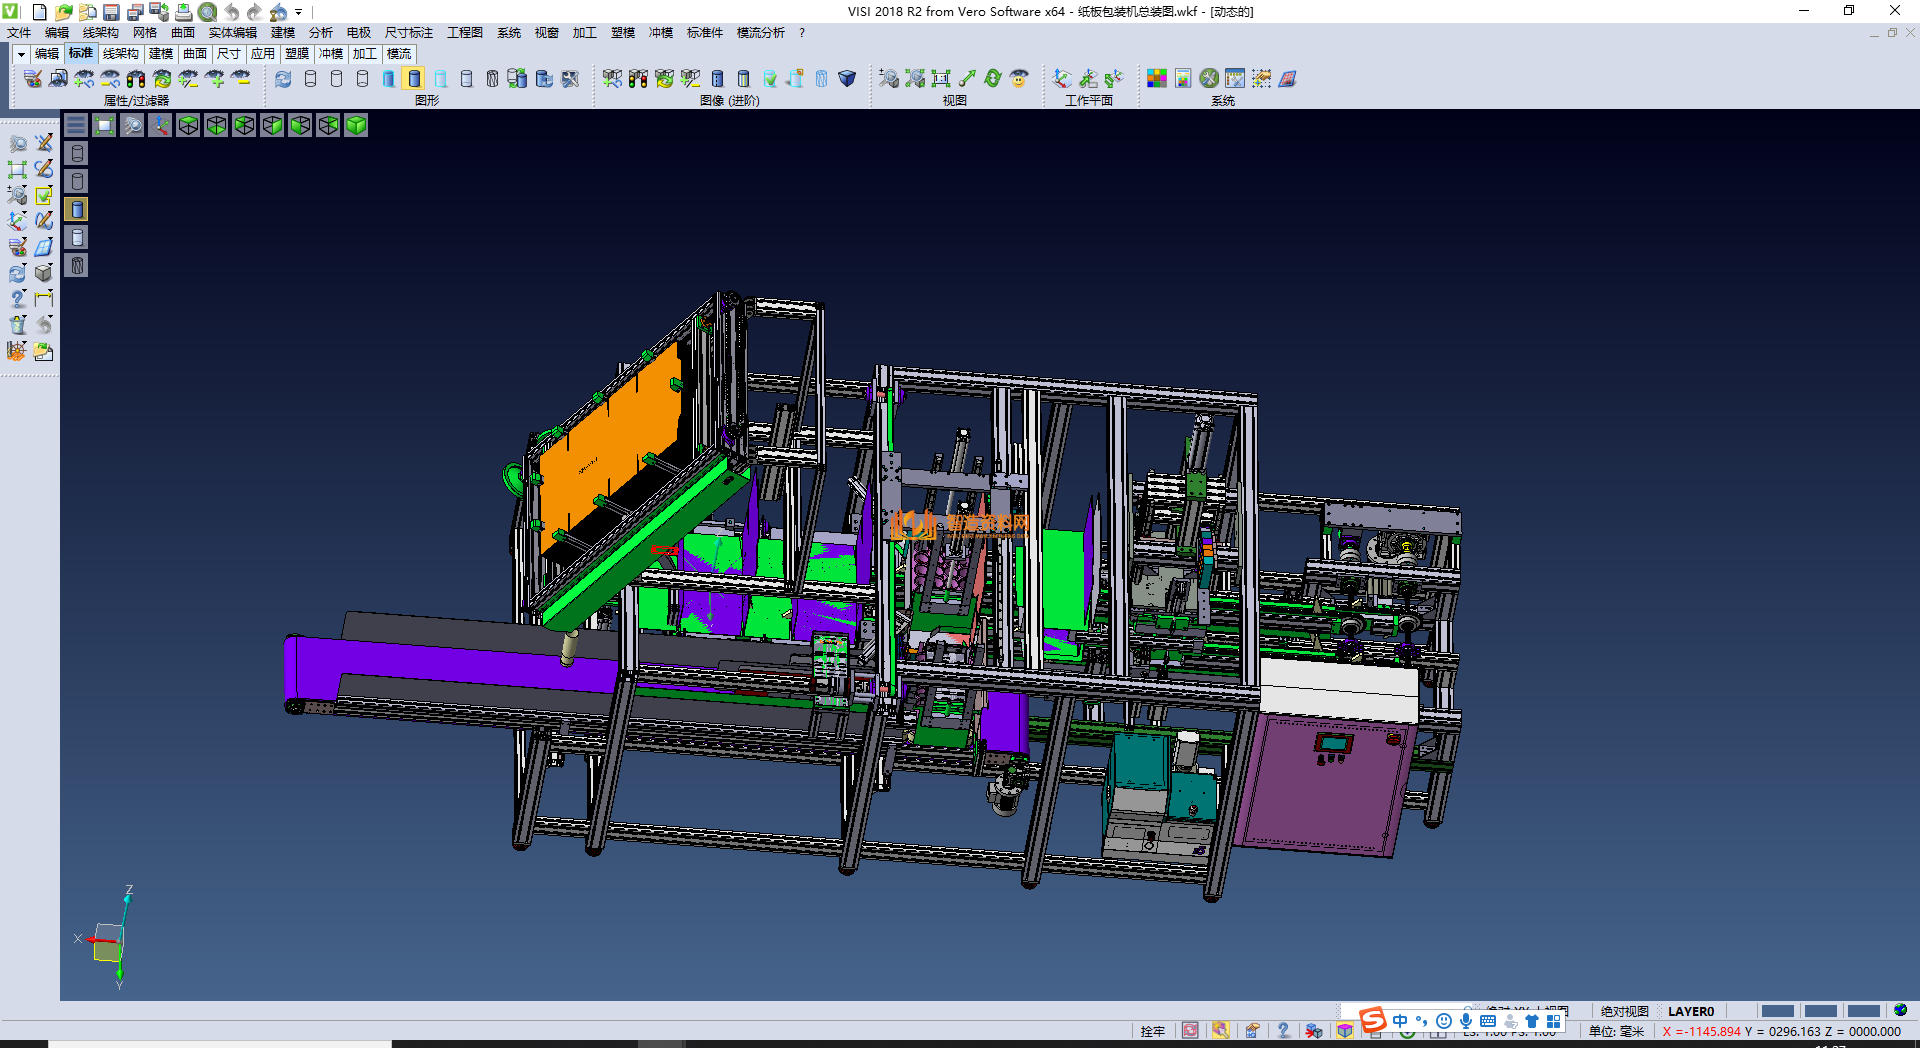Viewport: 1920px width, 1048px height.
Task: Click the LAYER0 label in status bar
Action: tap(1690, 1011)
